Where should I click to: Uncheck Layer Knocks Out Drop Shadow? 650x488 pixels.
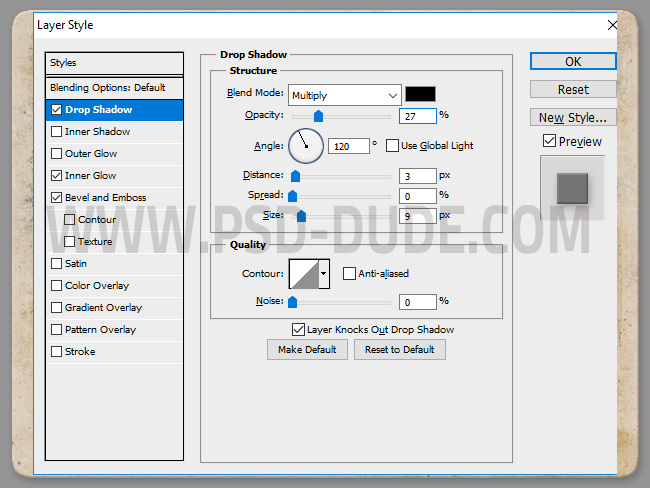coord(298,330)
